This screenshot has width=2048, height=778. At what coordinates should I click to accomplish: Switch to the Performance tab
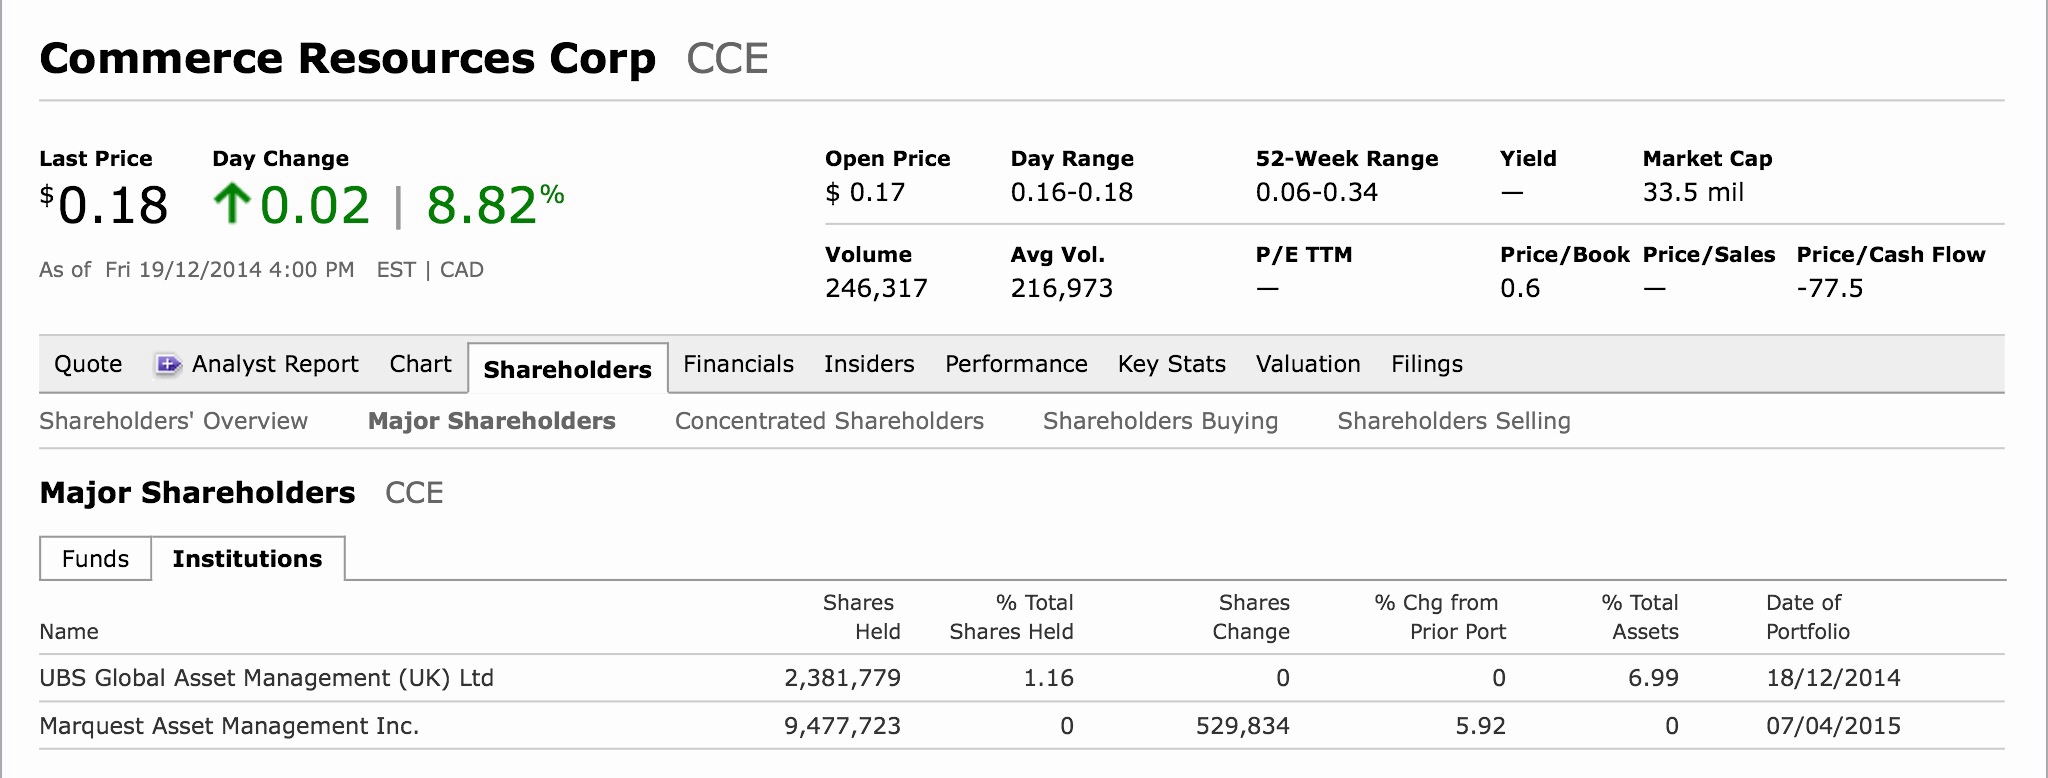point(1016,364)
